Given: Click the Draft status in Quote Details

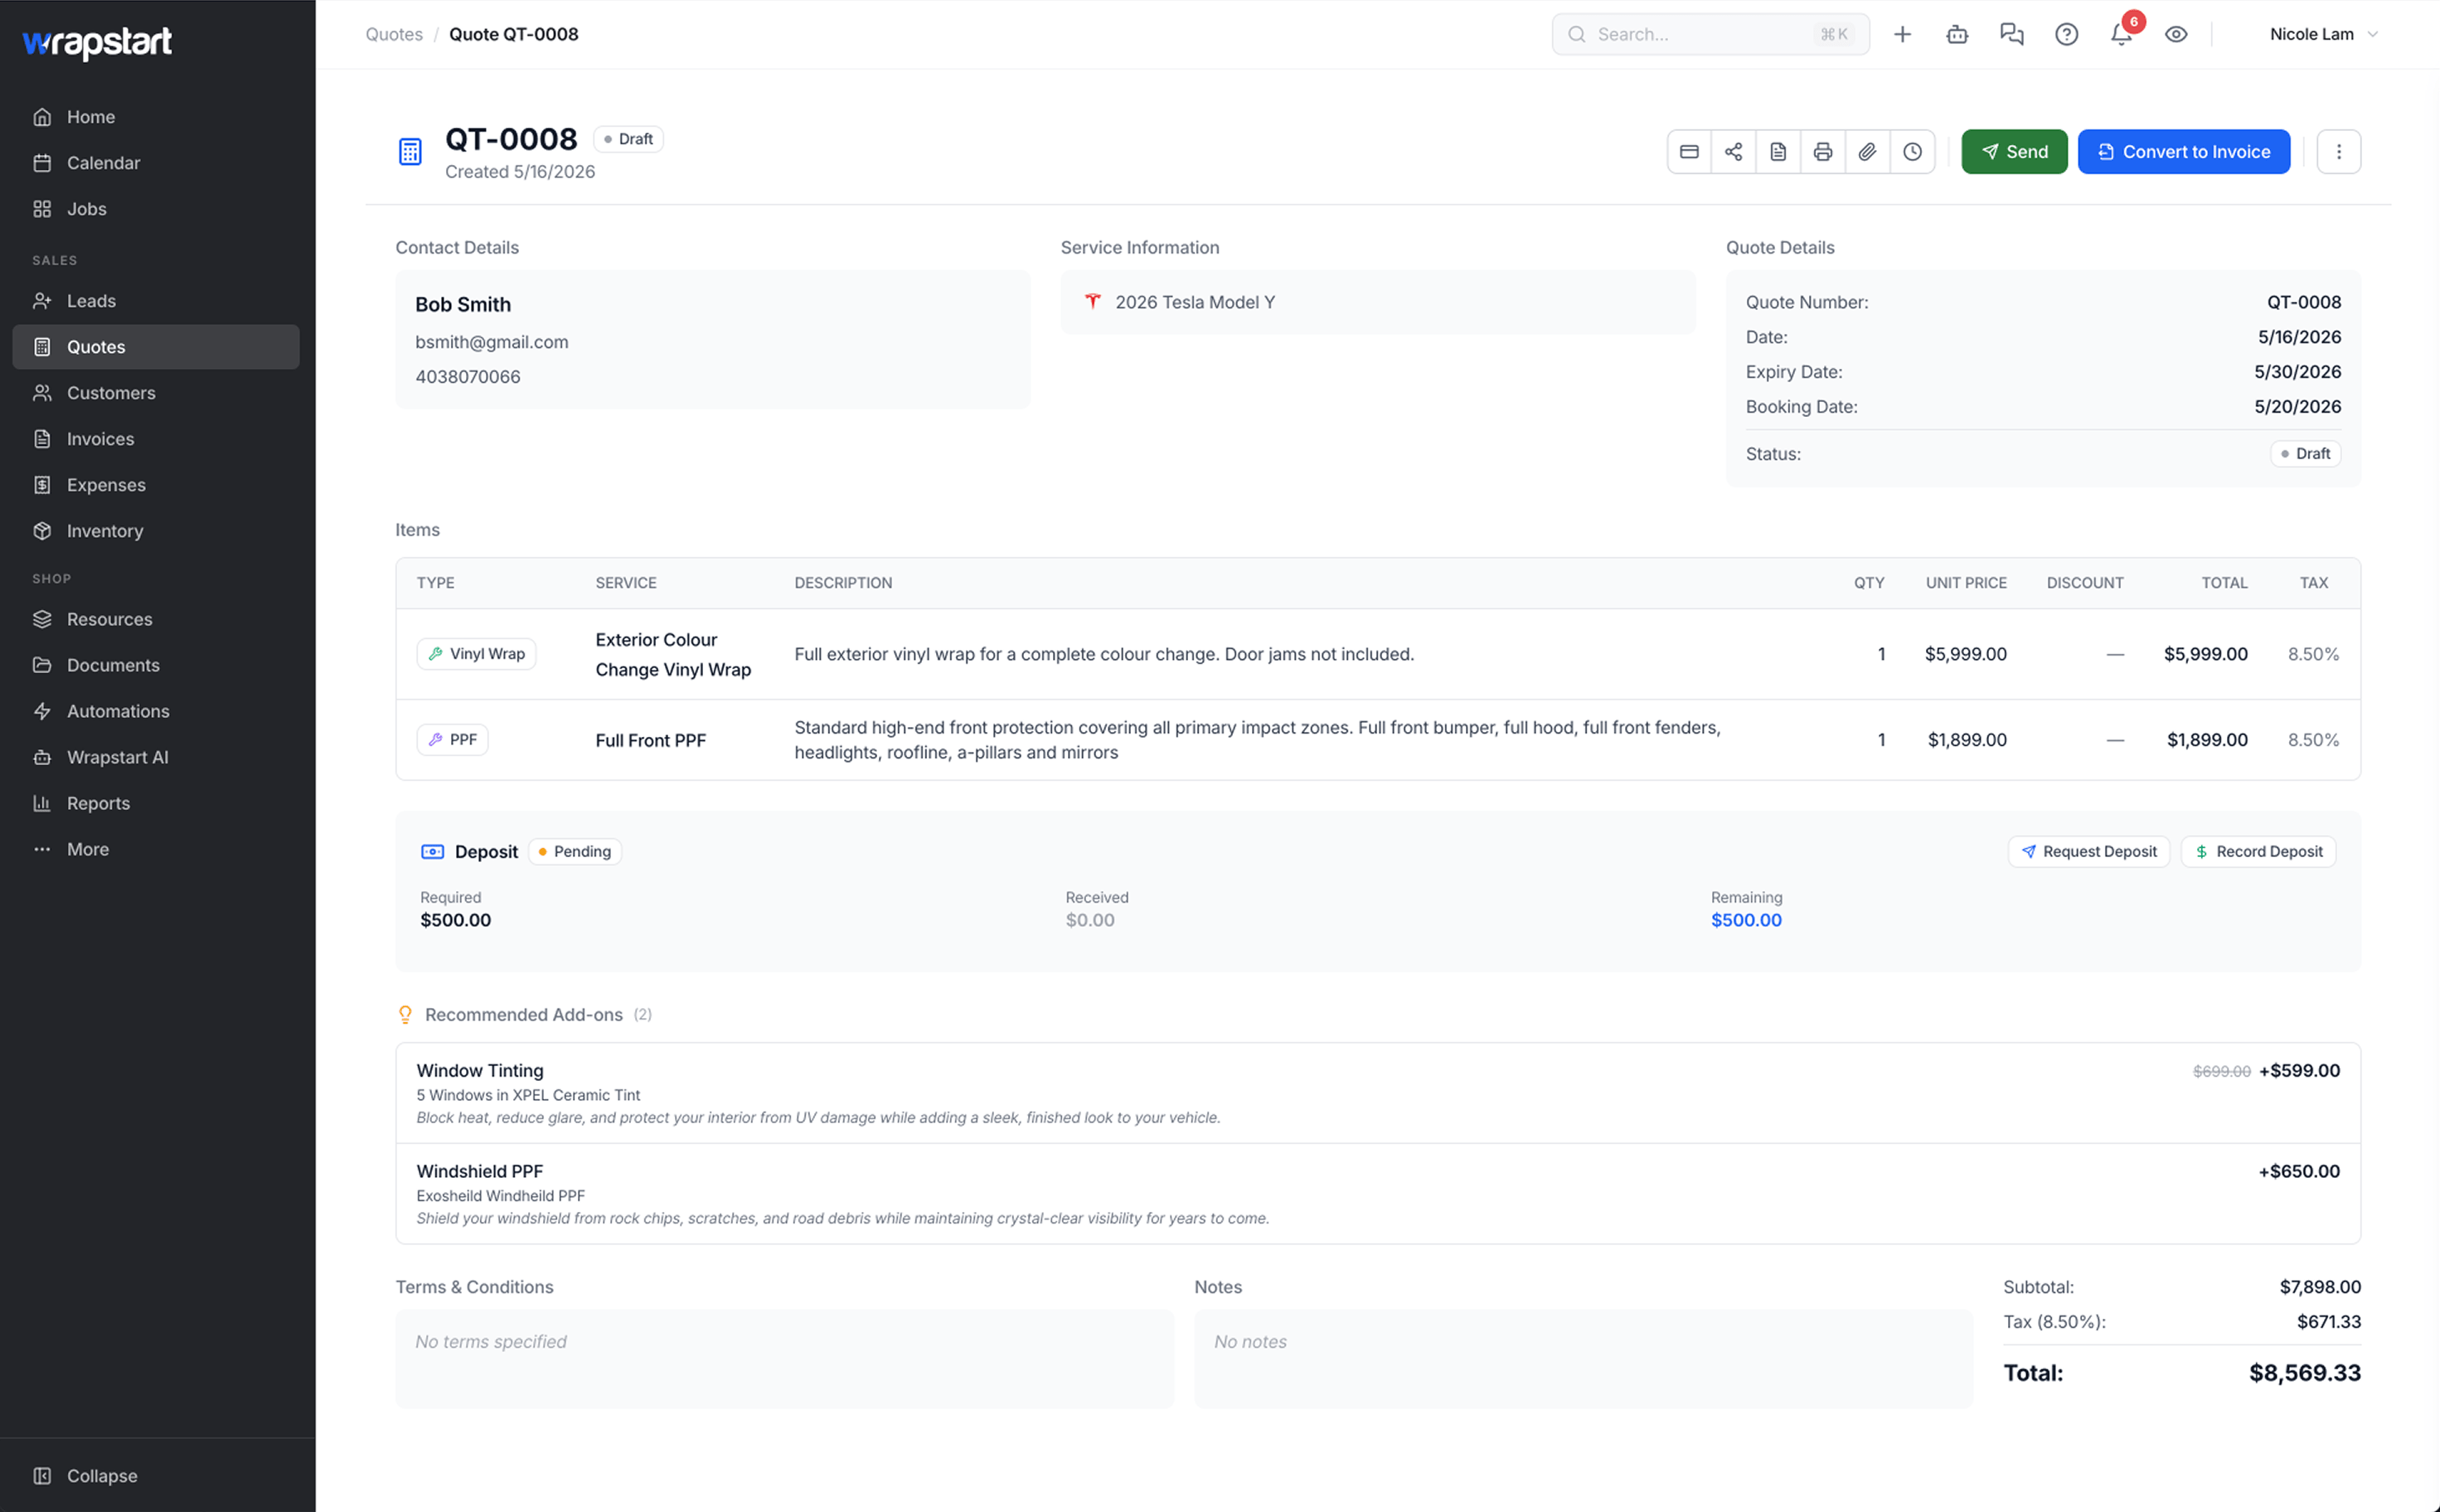Looking at the screenshot, I should (2305, 454).
